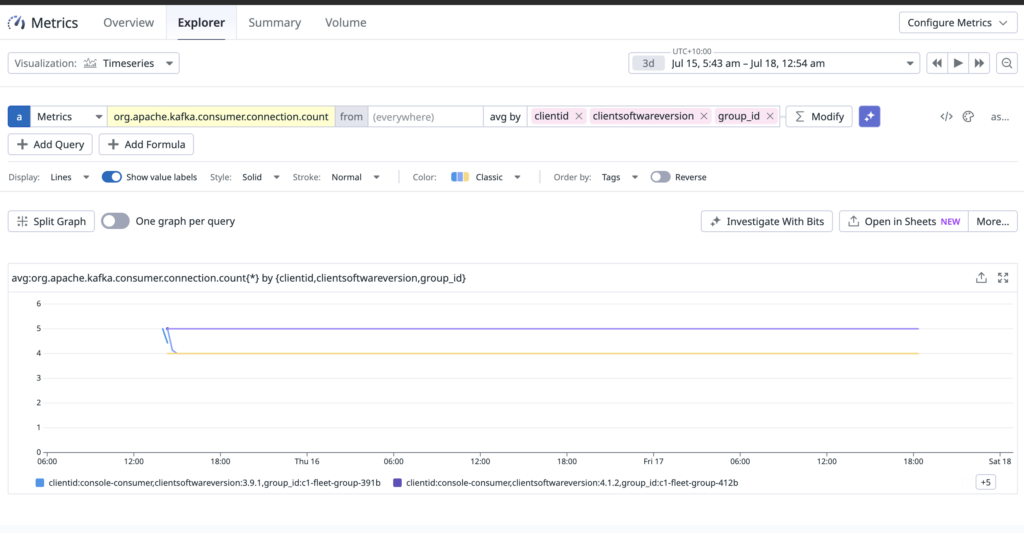
Task: Click the color palette icon
Action: pos(968,116)
